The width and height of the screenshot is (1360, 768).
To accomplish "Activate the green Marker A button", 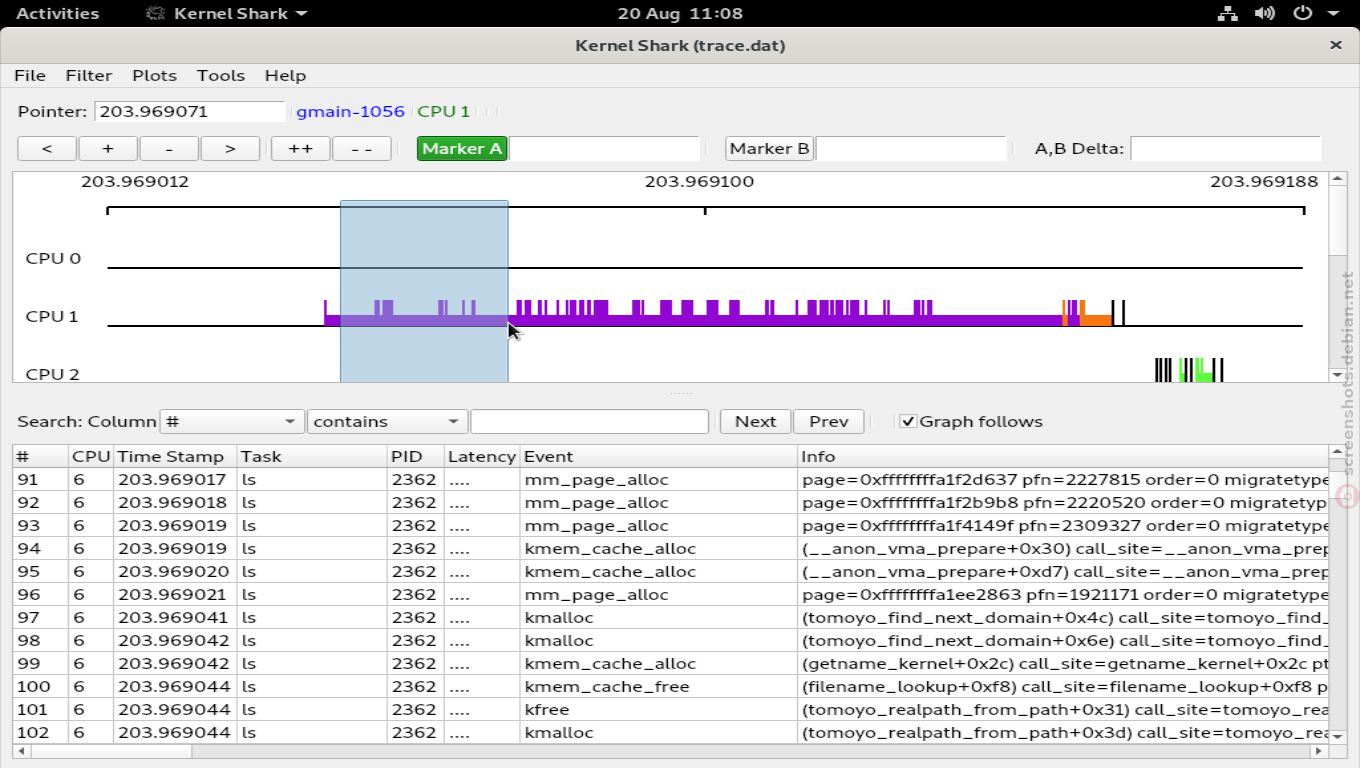I will [x=462, y=148].
